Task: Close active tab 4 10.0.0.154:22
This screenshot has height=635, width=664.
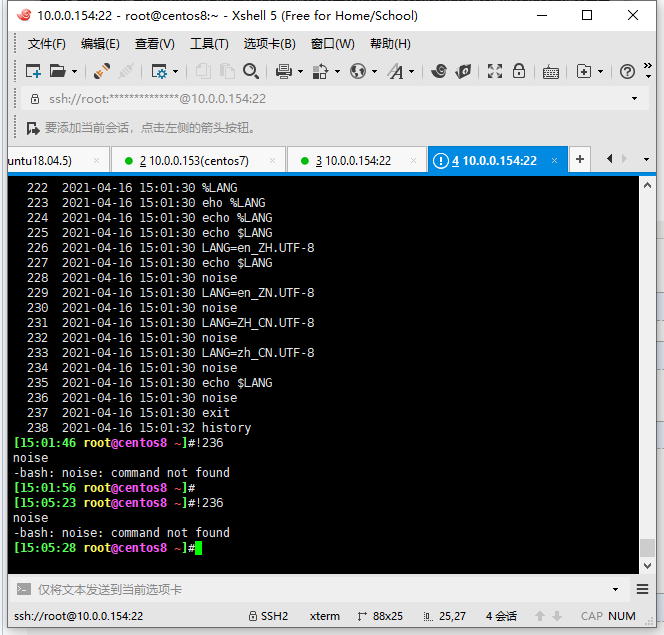Action: (x=554, y=161)
